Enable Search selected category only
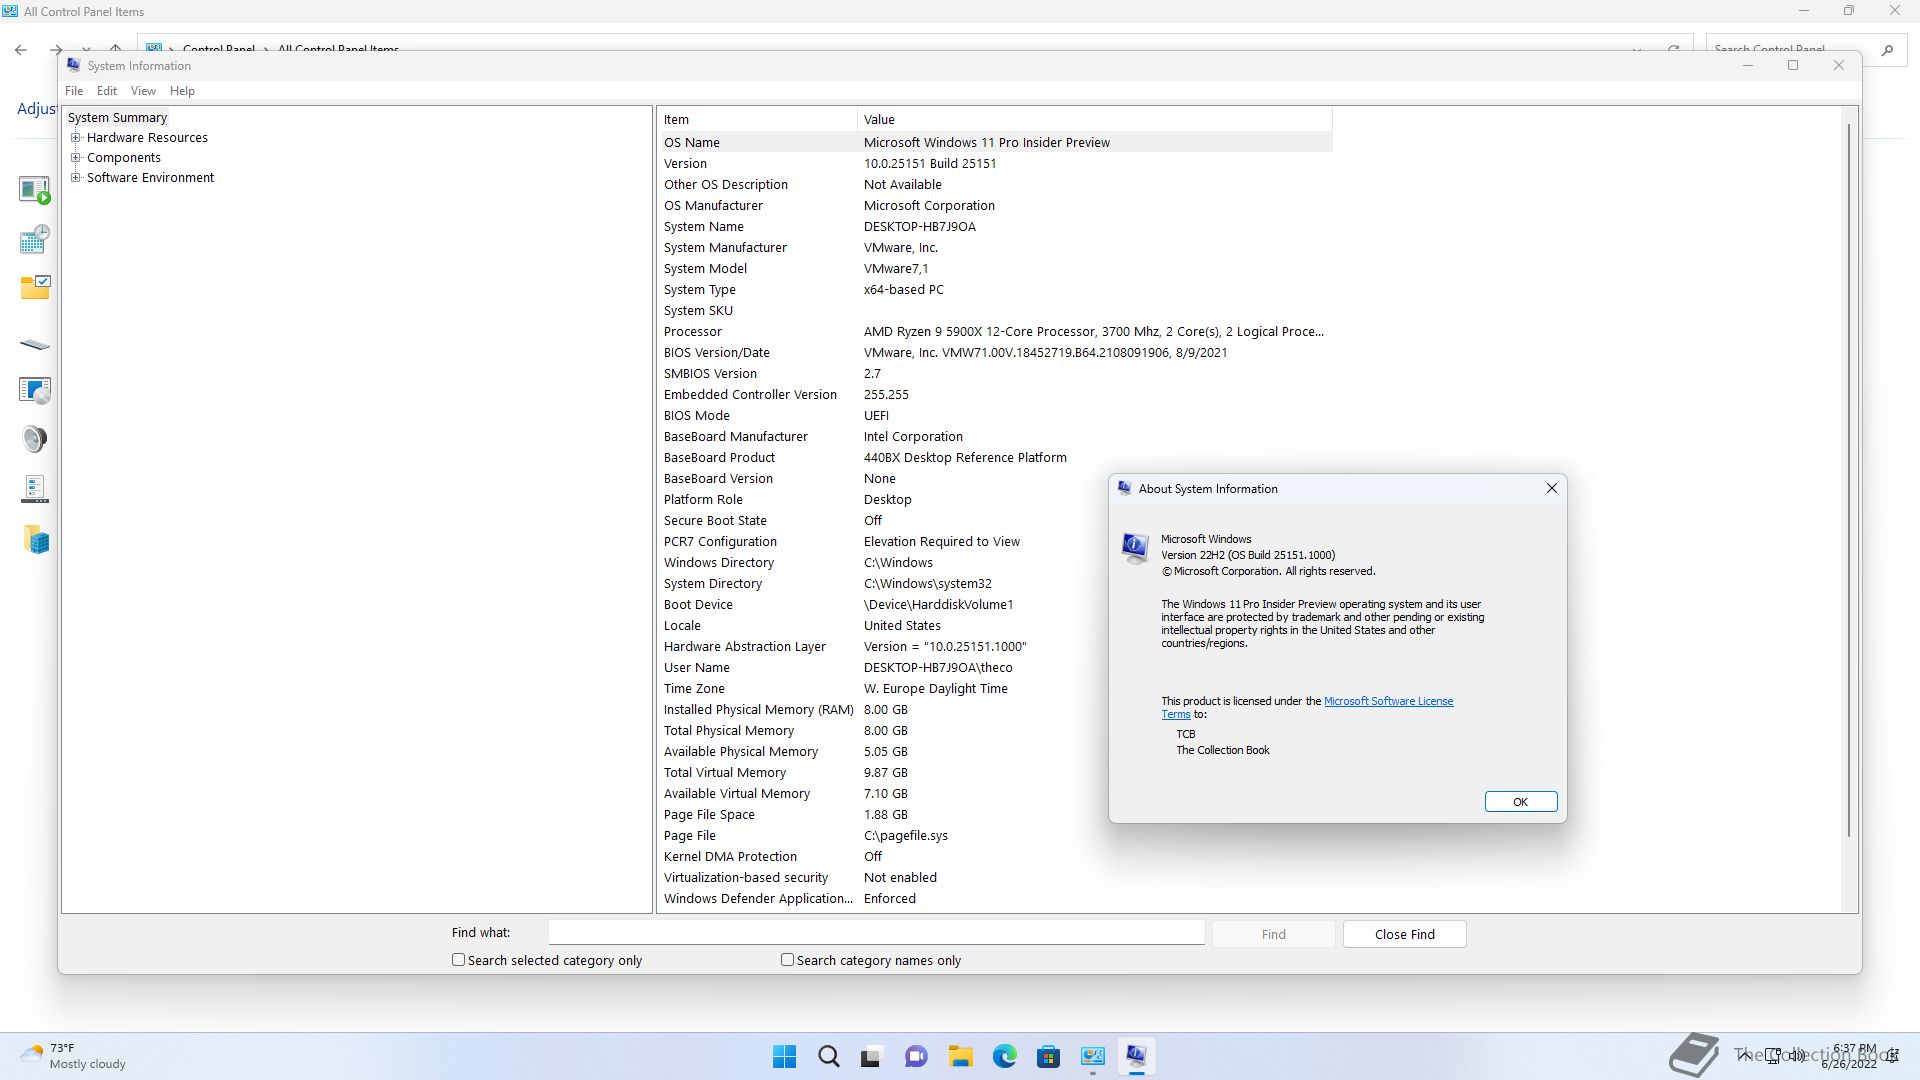Viewport: 1920px width, 1080px height. point(459,960)
